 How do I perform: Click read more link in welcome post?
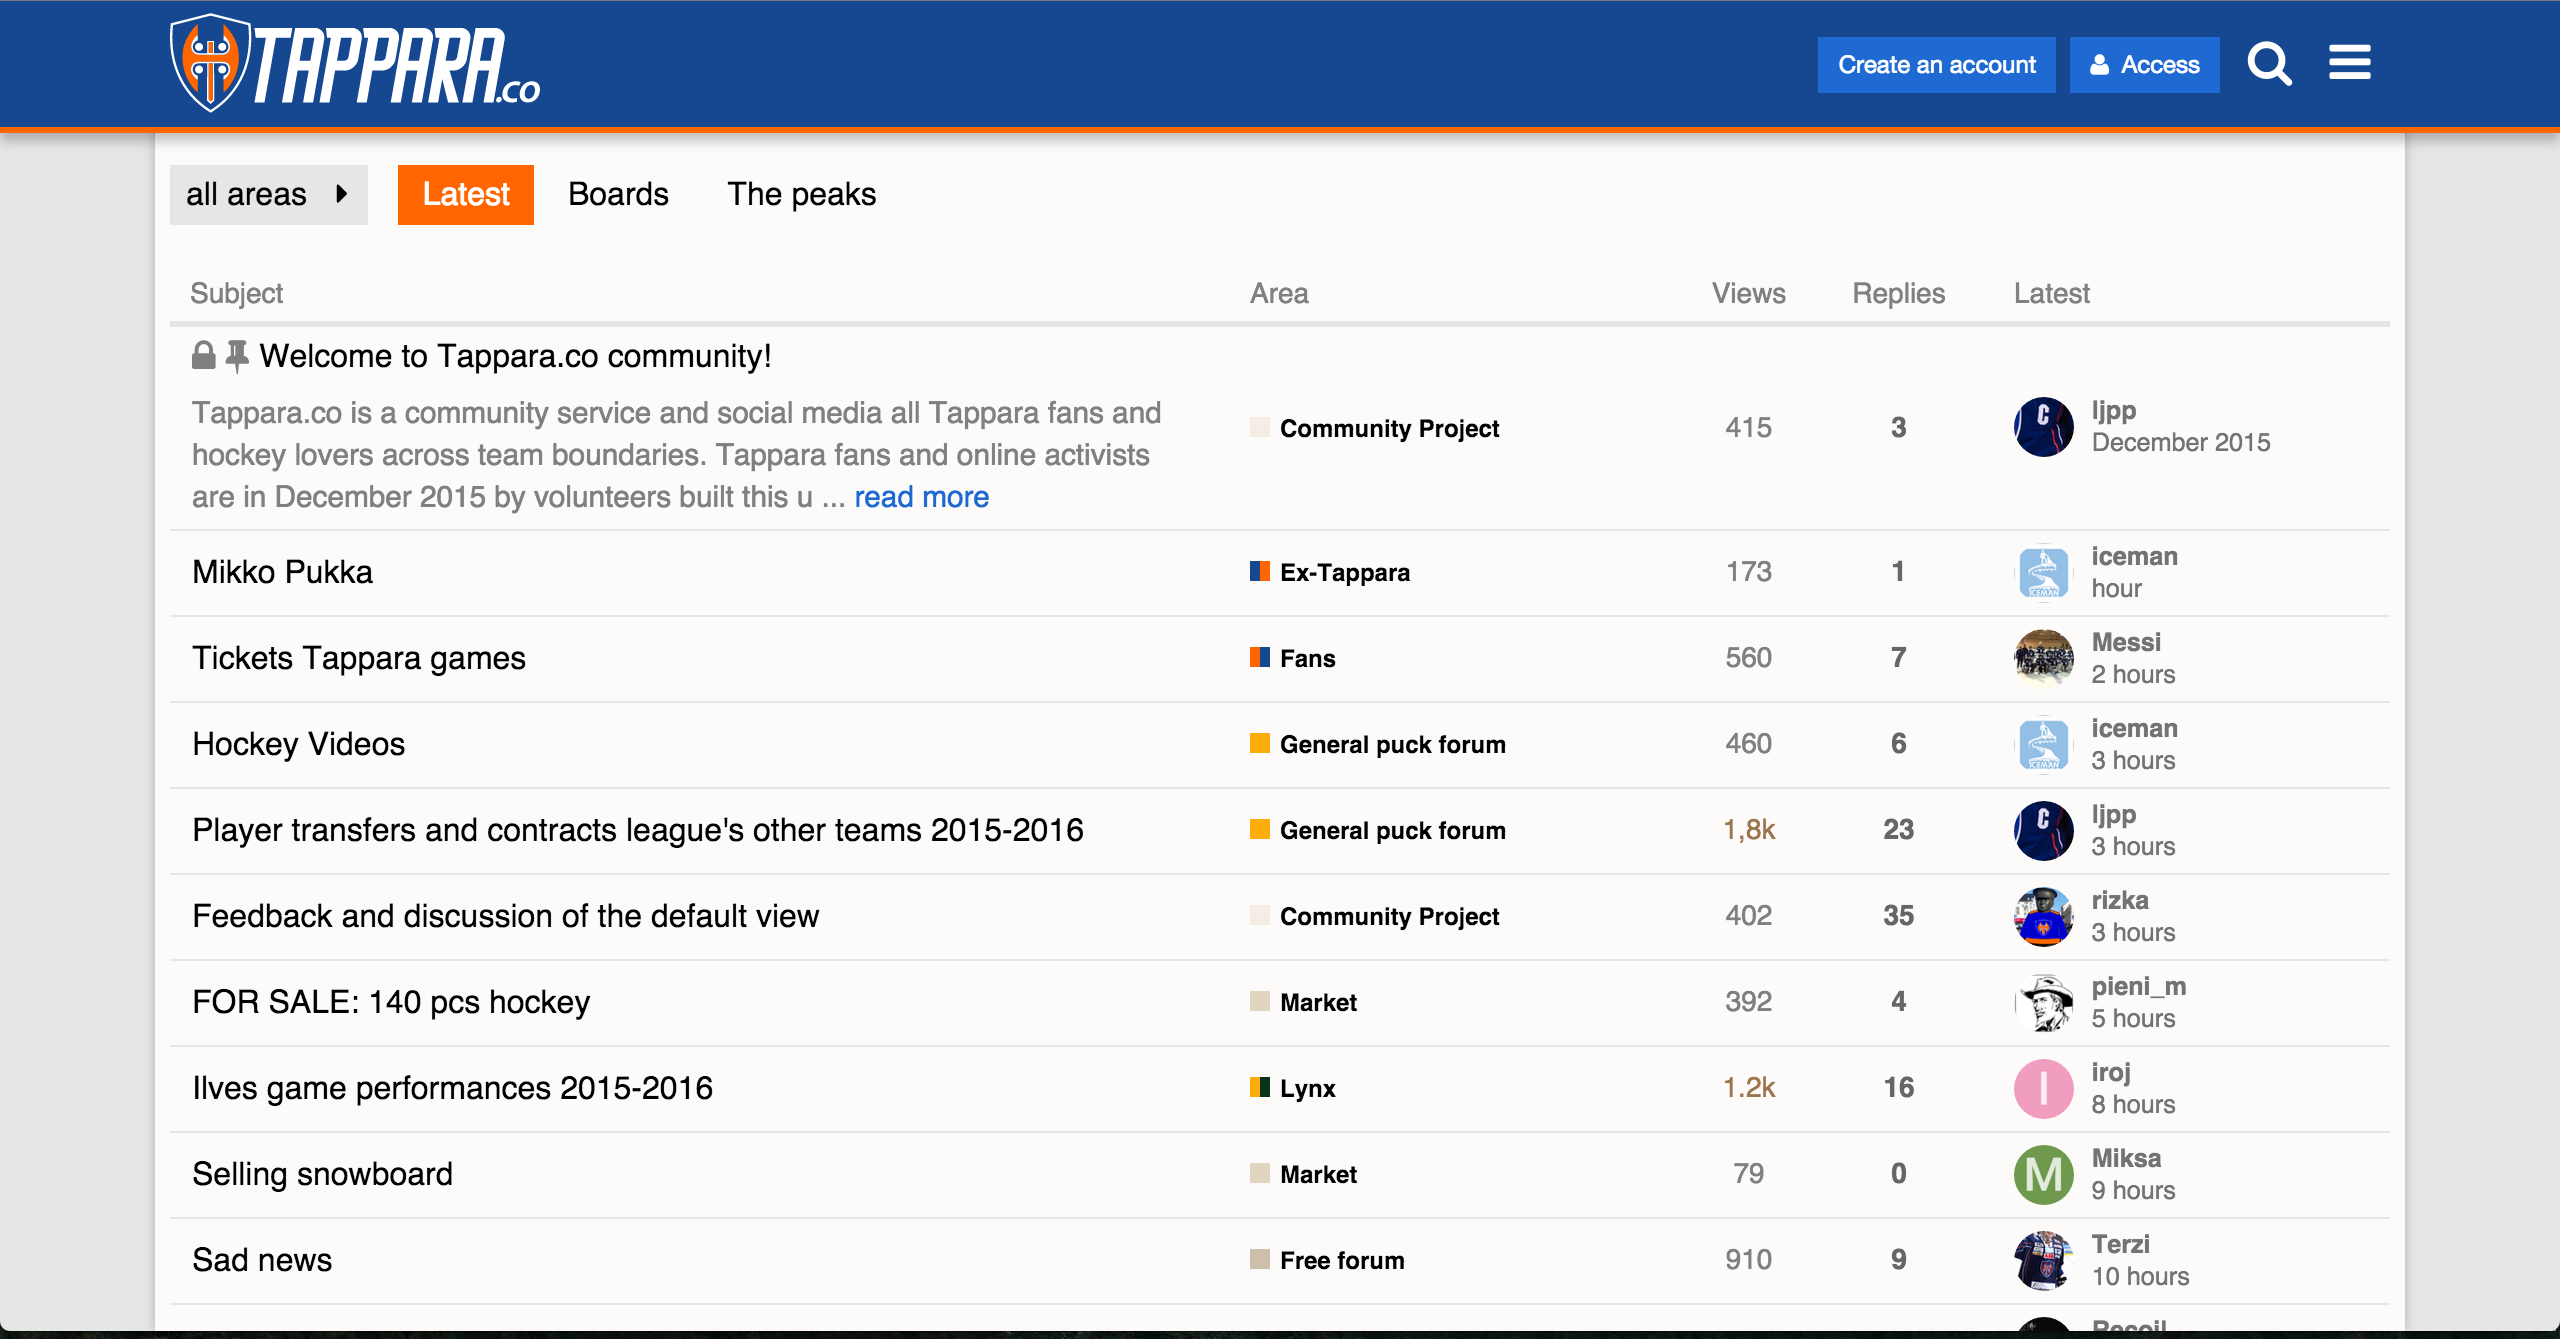click(x=921, y=497)
